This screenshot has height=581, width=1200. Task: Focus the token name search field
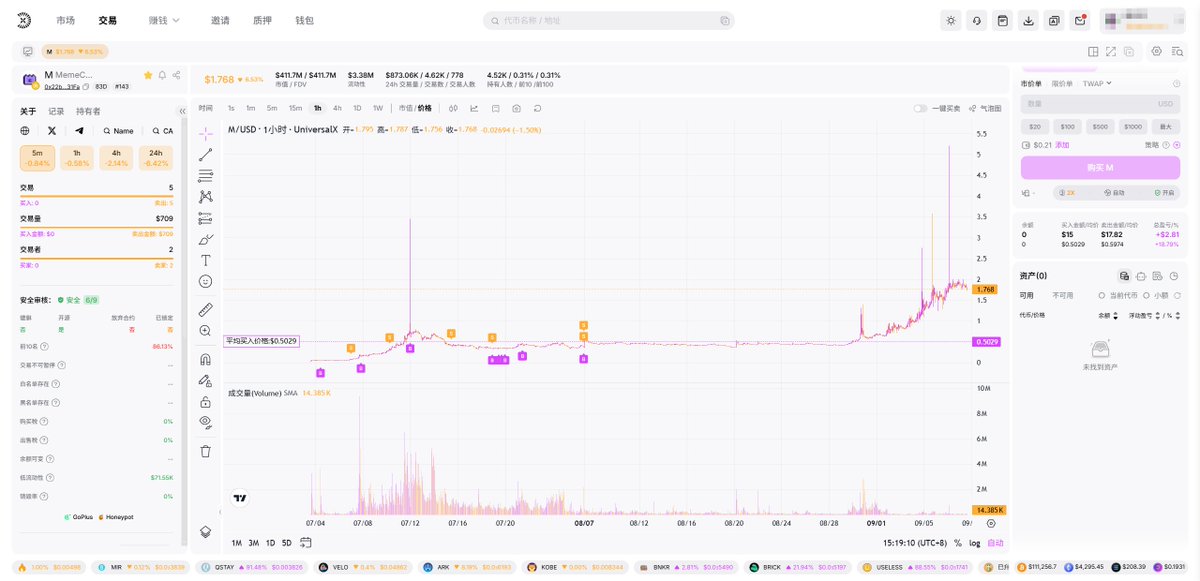click(x=608, y=20)
